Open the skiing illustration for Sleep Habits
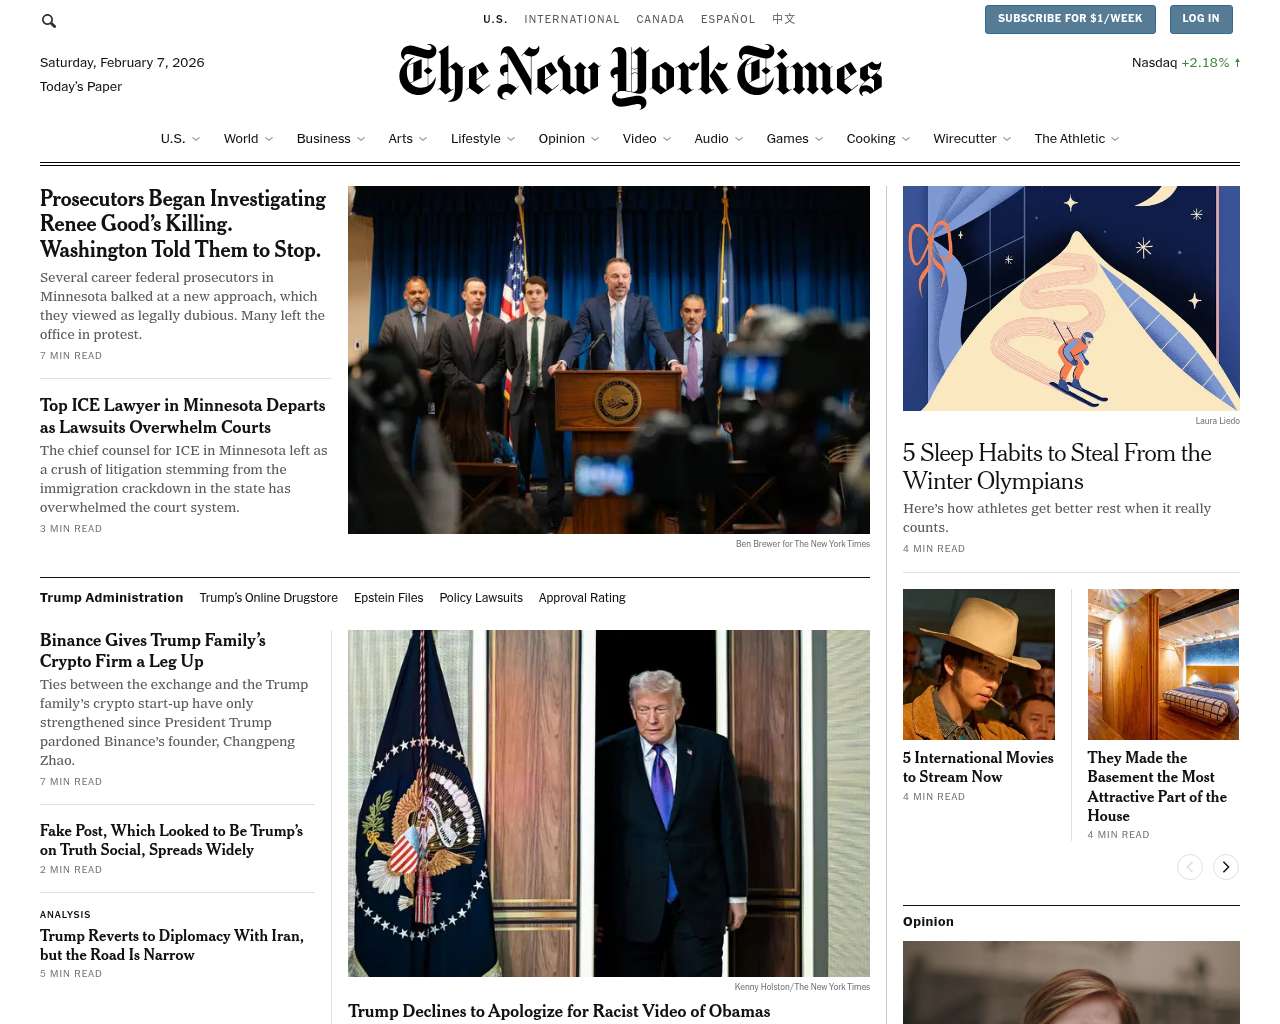 [1071, 298]
